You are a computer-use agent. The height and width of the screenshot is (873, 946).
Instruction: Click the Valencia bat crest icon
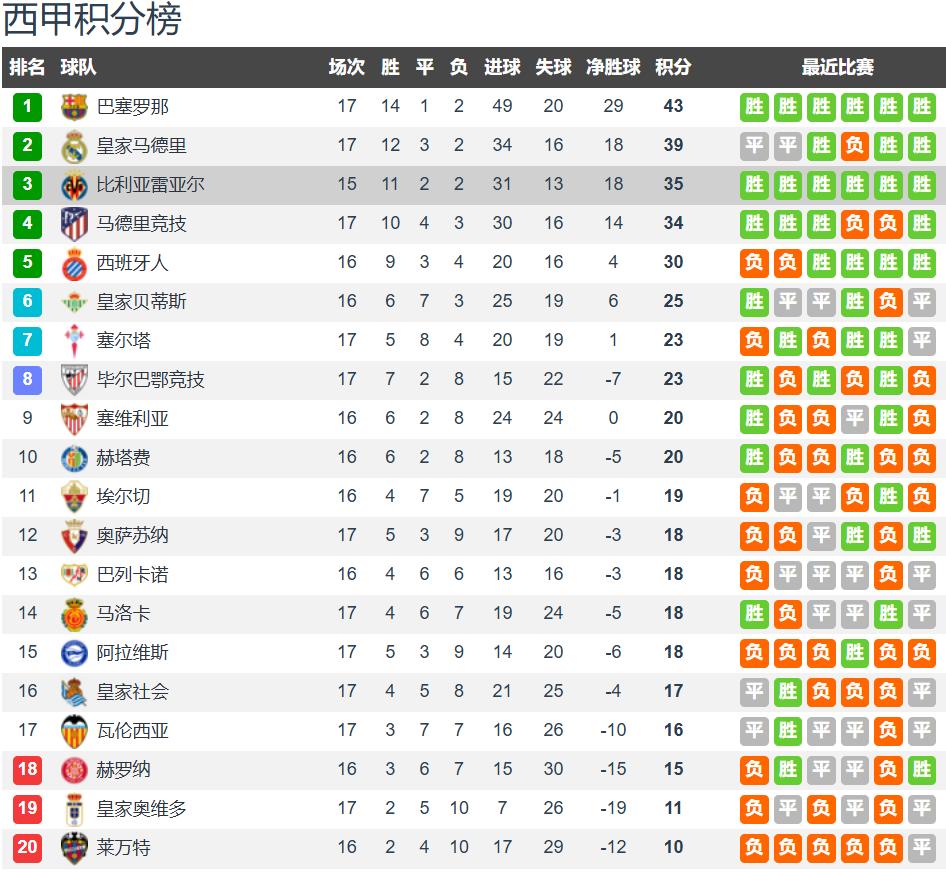[x=74, y=730]
